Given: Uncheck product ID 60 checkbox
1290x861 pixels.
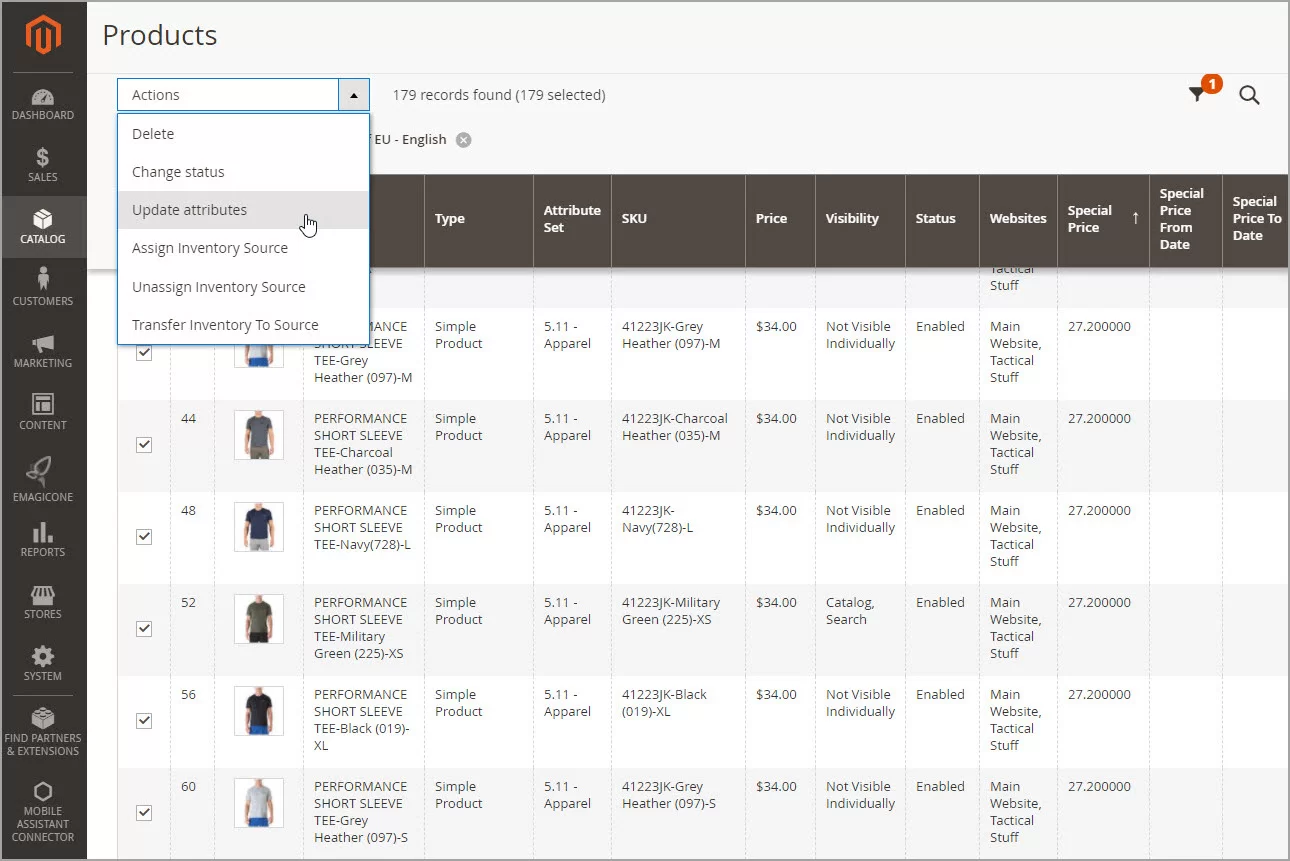Looking at the screenshot, I should click(x=144, y=813).
